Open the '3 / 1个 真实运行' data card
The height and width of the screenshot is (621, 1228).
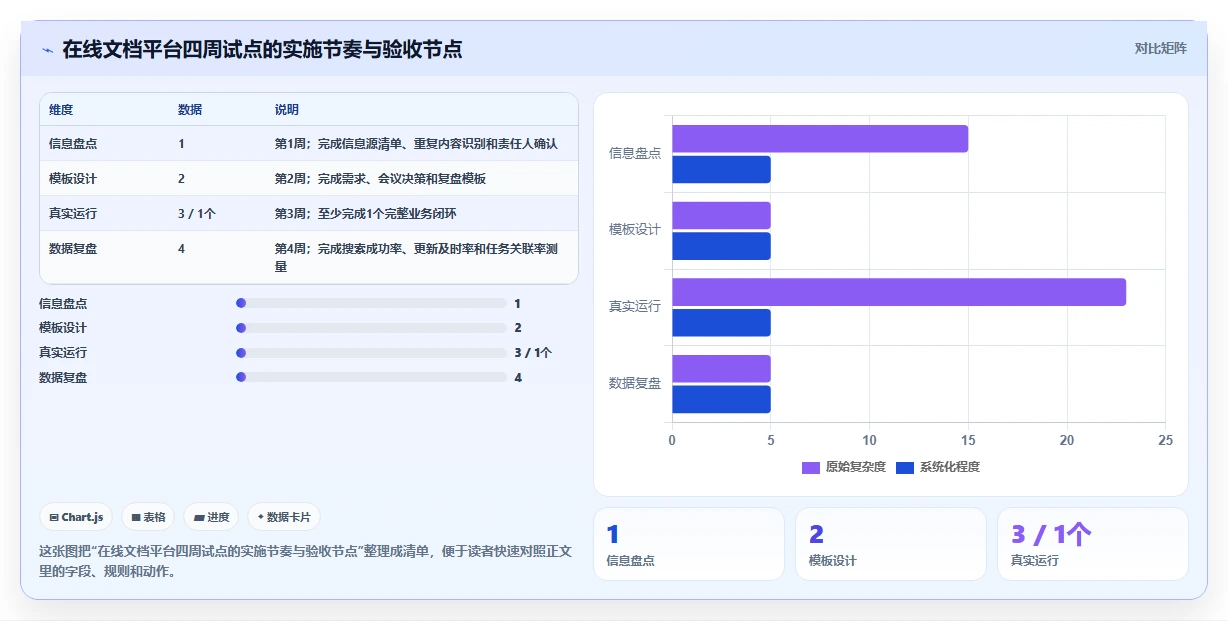pos(1093,544)
